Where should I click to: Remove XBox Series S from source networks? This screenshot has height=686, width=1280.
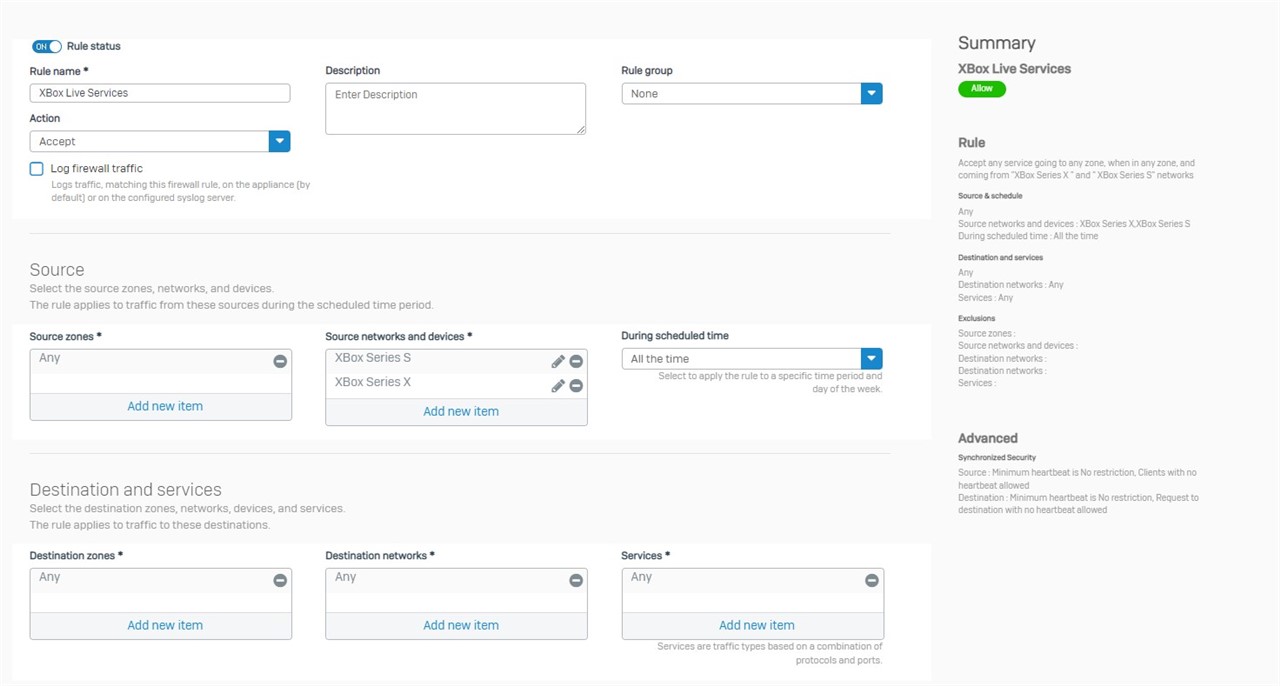[576, 361]
